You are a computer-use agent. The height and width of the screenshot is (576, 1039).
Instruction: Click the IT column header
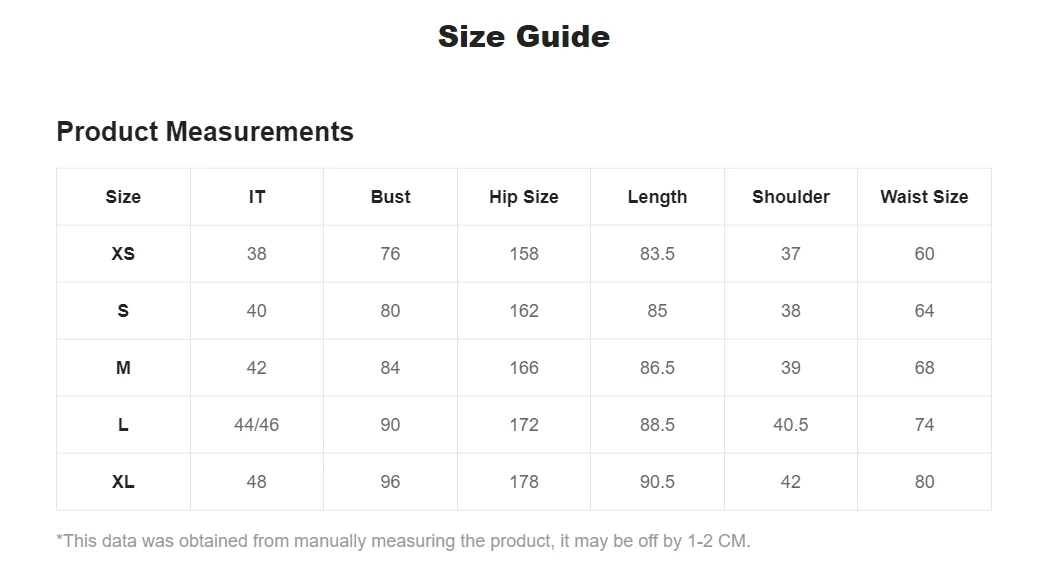point(257,197)
